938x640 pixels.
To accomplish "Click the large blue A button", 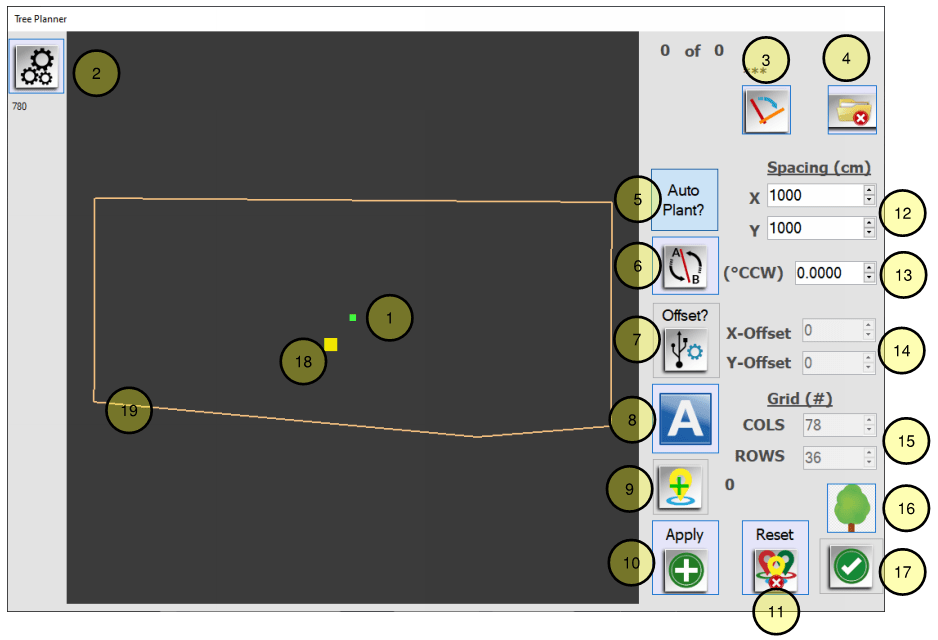I will click(685, 419).
